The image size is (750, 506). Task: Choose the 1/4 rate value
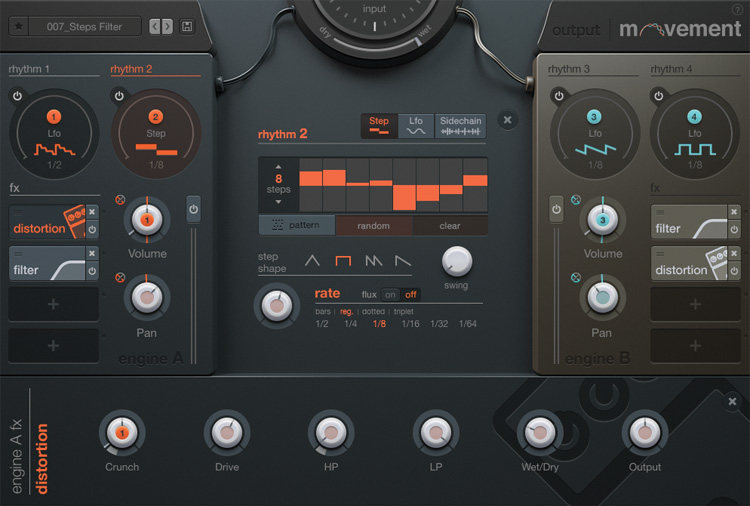tap(351, 324)
